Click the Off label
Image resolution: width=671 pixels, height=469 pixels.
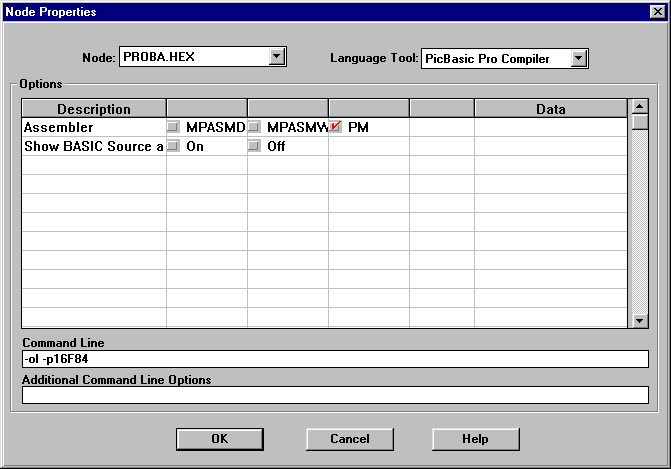(x=276, y=146)
